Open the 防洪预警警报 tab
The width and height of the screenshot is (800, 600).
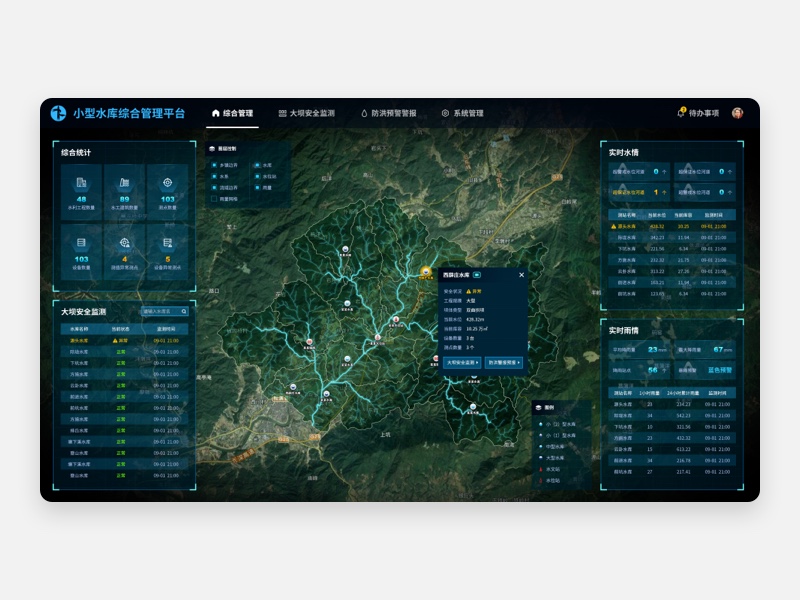(389, 113)
